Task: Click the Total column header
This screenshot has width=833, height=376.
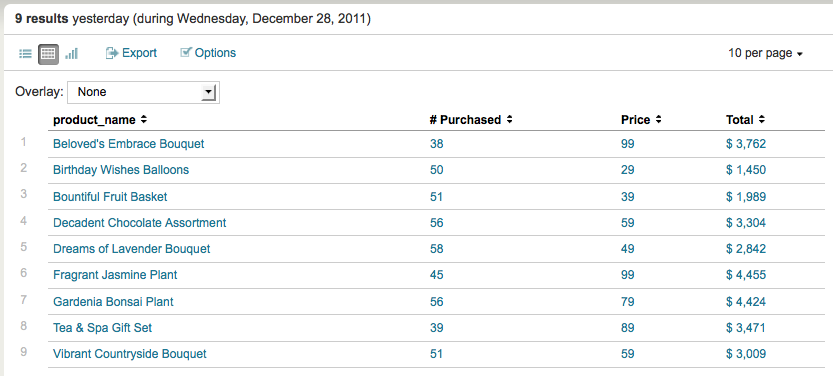Action: coord(740,120)
